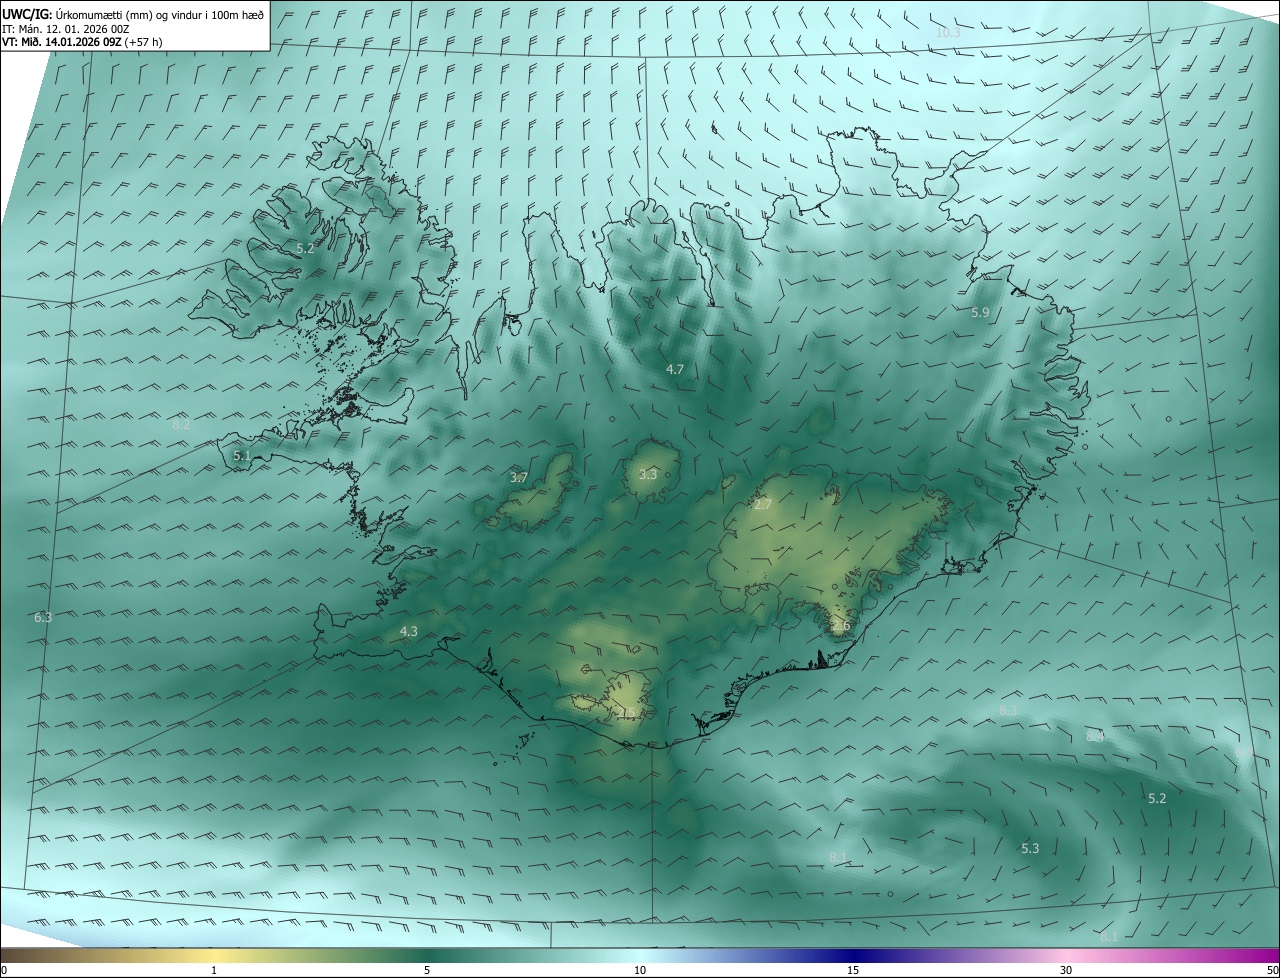Image resolution: width=1280 pixels, height=978 pixels.
Task: Click the 8.3 value over the ocean
Action: tap(1008, 710)
